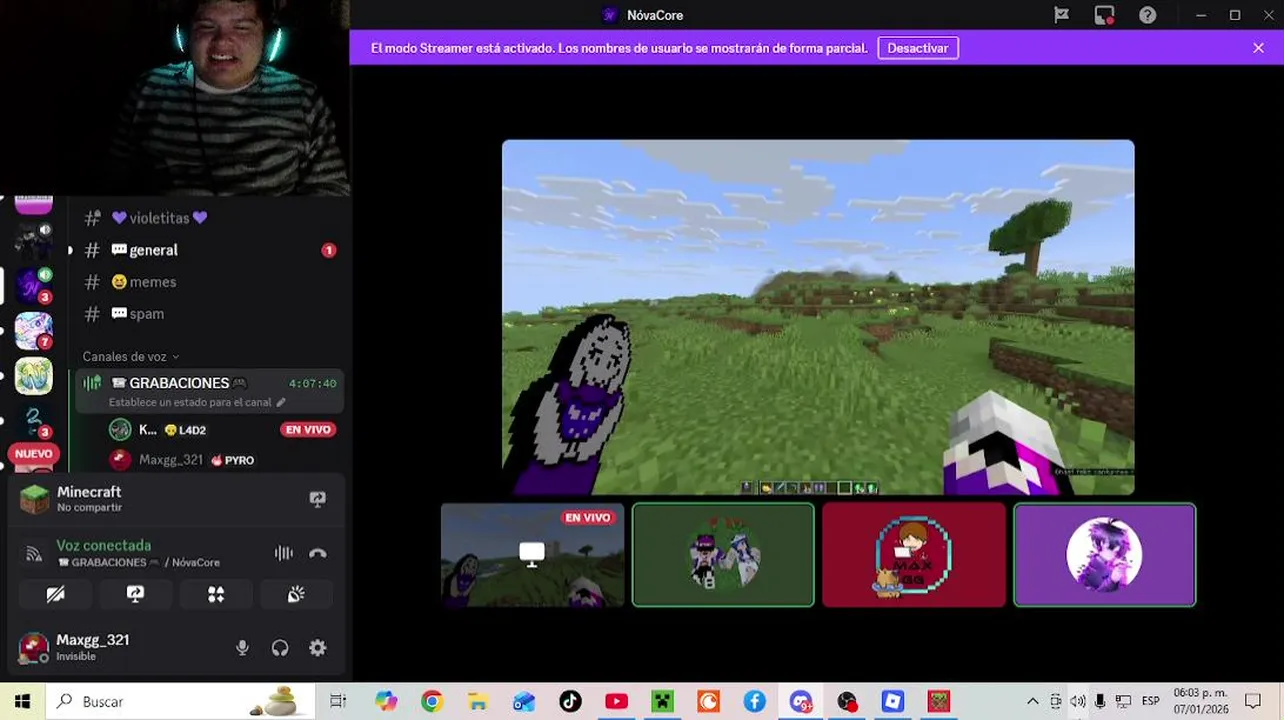
Task: Open the inbox icon in title bar
Action: 1105,15
